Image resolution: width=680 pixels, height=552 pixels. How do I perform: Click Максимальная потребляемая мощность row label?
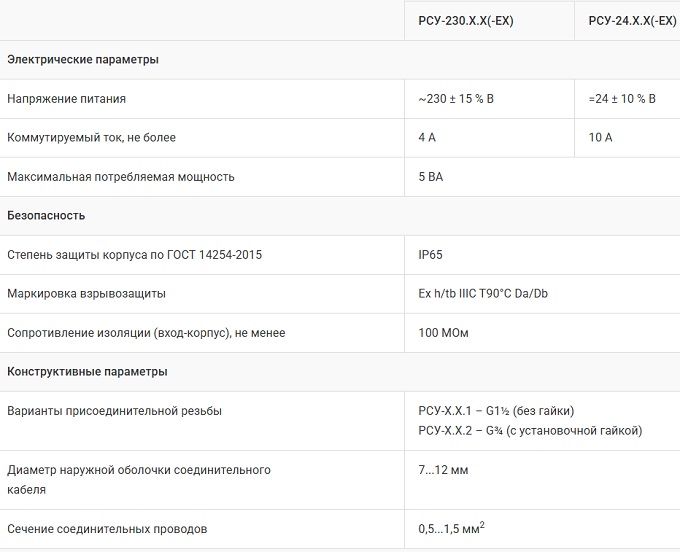pos(120,176)
